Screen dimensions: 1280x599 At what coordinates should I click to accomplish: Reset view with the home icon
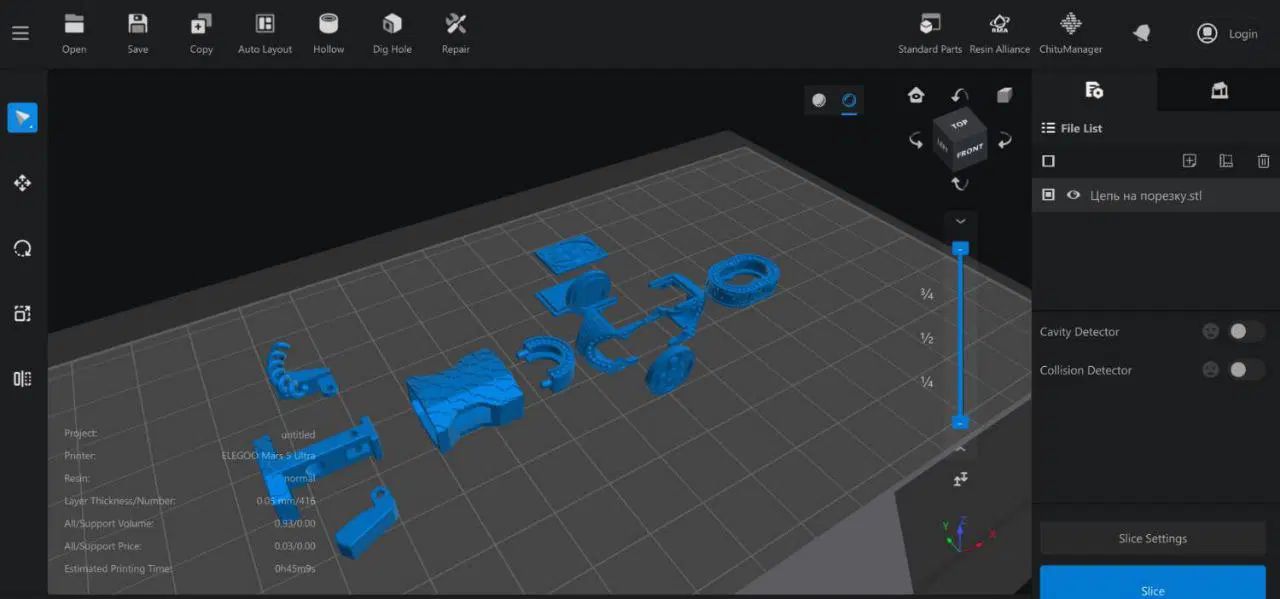coord(916,95)
